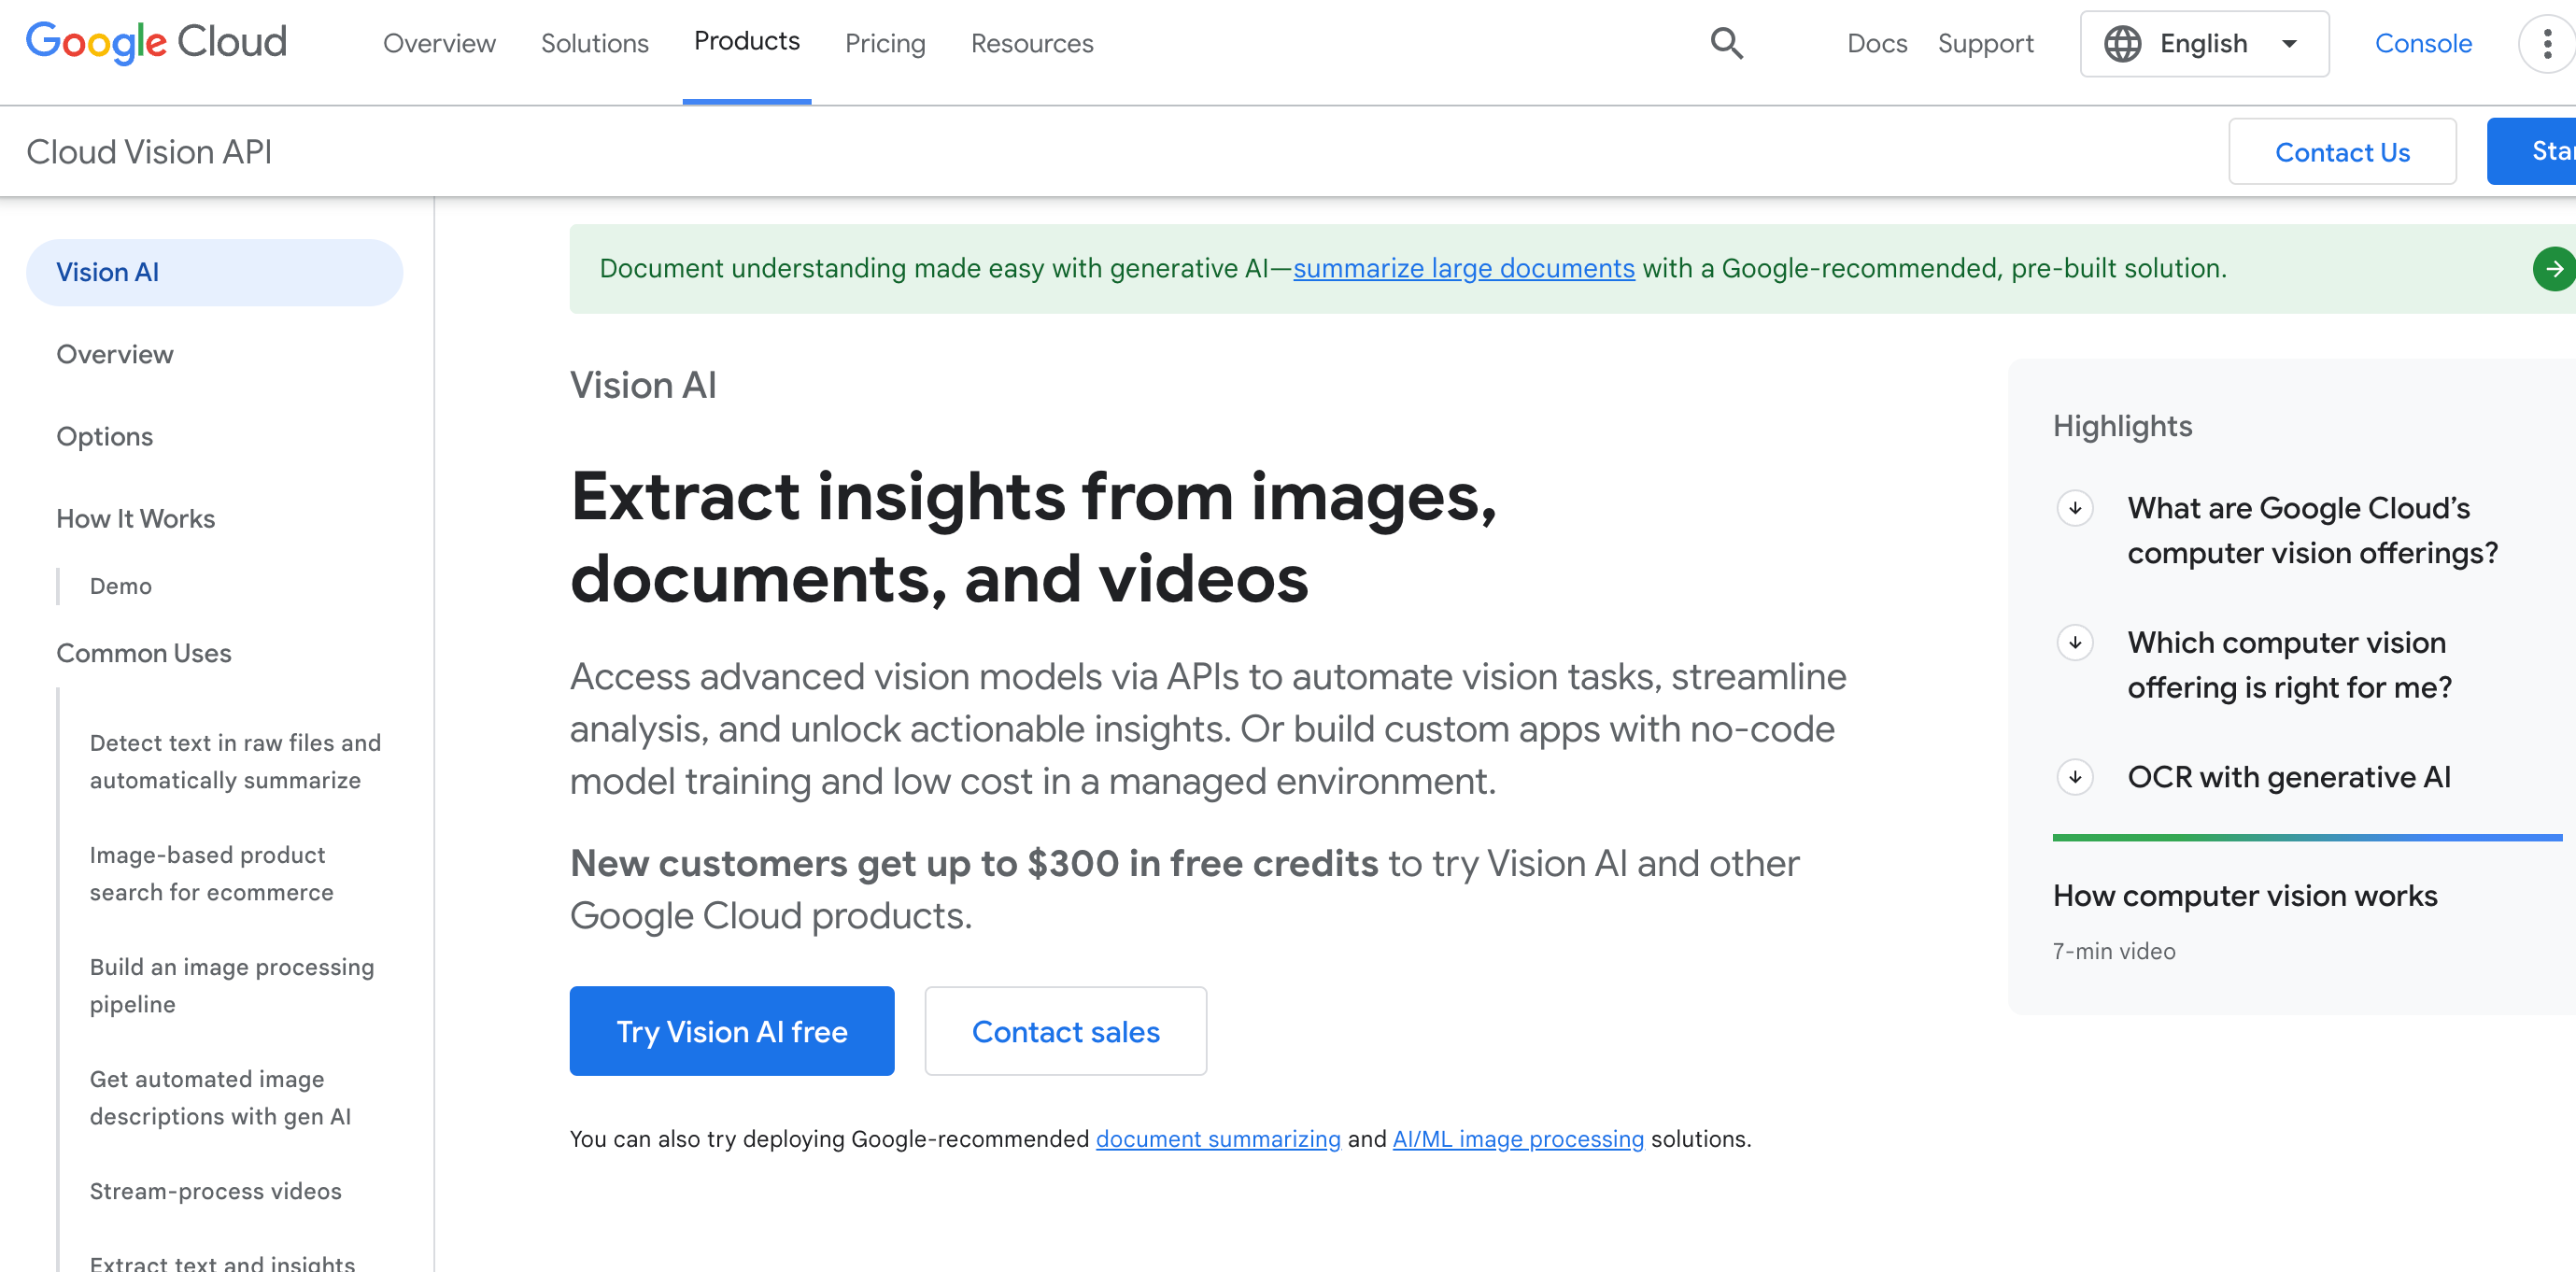Click the Google Cloud logo
This screenshot has width=2576, height=1272.
(x=156, y=42)
